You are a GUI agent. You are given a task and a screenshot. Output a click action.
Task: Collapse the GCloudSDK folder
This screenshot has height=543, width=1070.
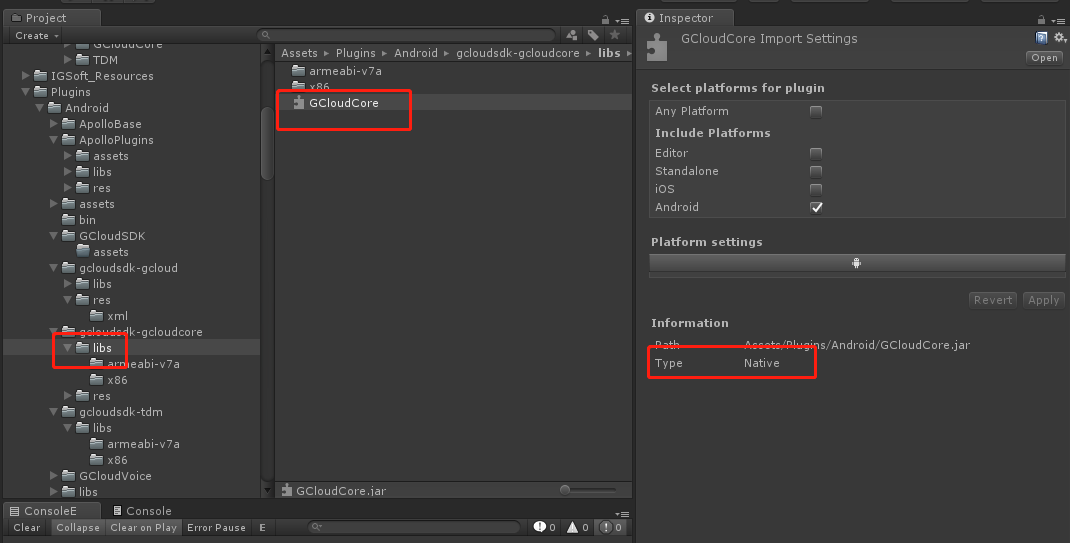[x=54, y=236]
